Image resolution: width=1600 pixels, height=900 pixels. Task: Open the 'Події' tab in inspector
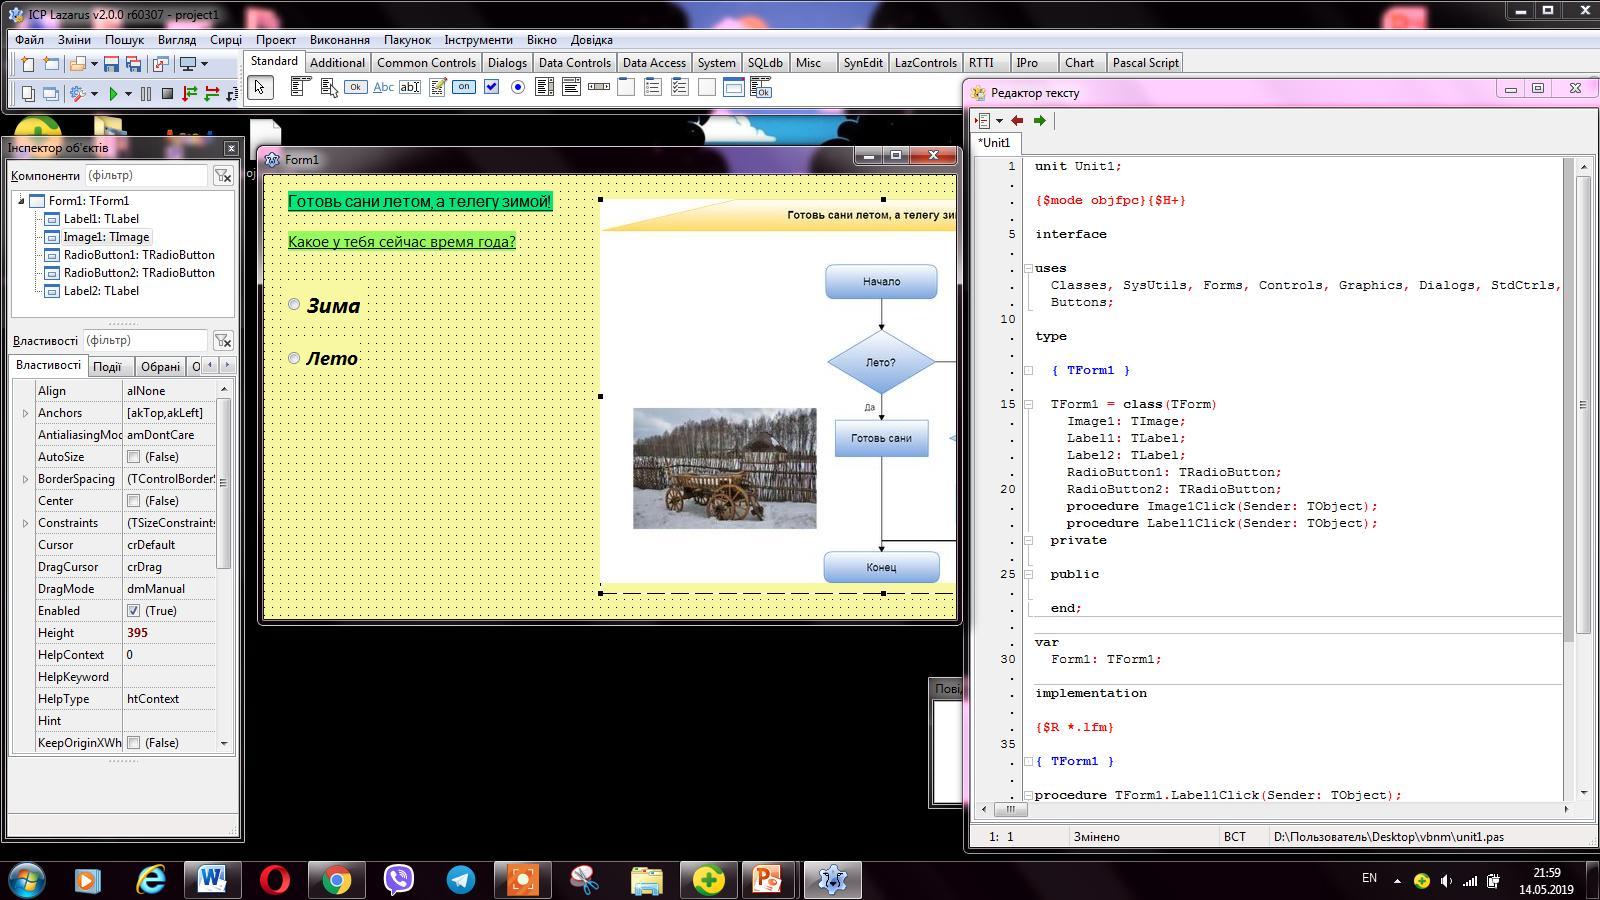(x=107, y=366)
